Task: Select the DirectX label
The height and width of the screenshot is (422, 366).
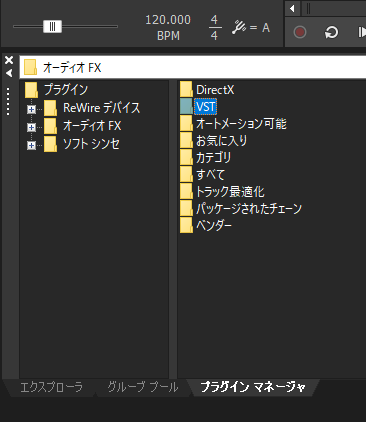Action: coord(215,90)
